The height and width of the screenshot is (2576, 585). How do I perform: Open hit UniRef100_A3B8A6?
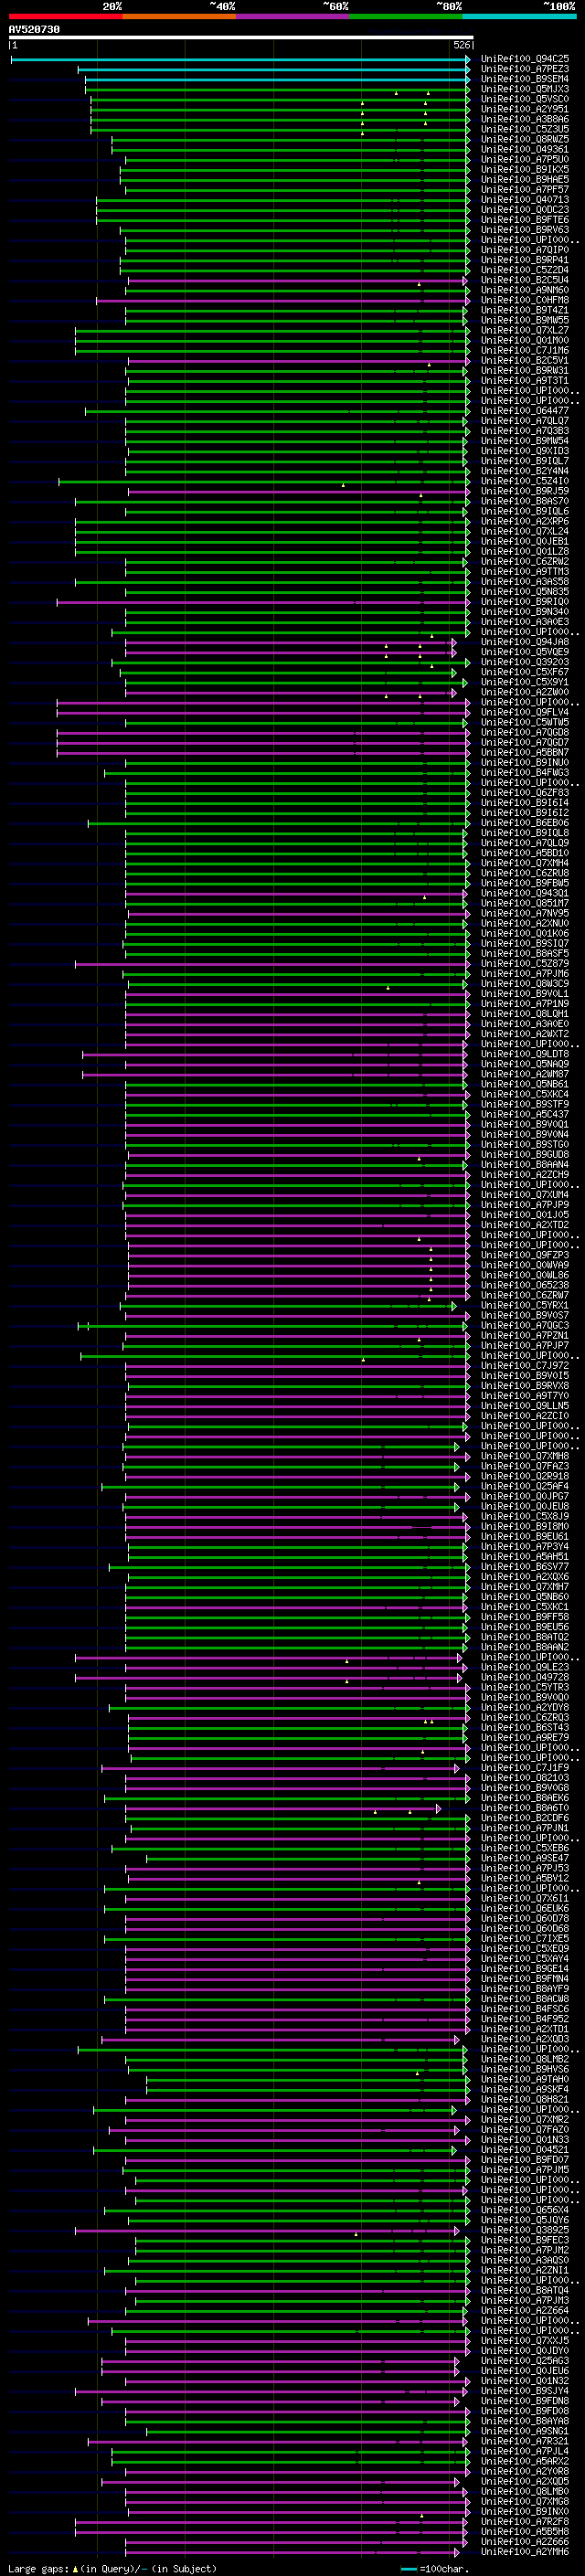[x=525, y=120]
